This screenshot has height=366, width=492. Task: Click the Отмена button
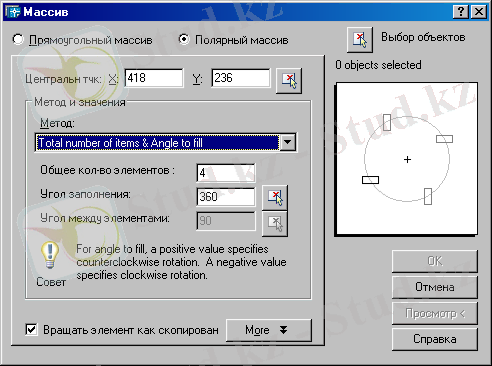[434, 287]
